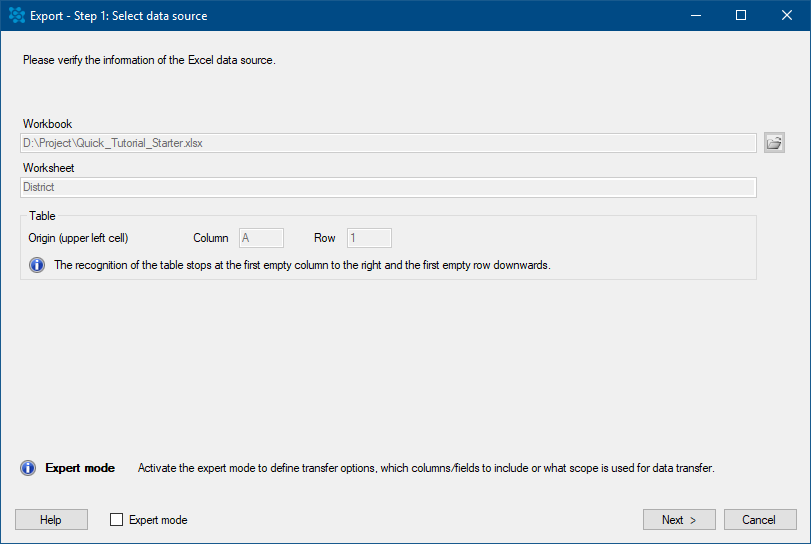Click the application logo in the title bar
This screenshot has width=811, height=544.
tap(17, 16)
